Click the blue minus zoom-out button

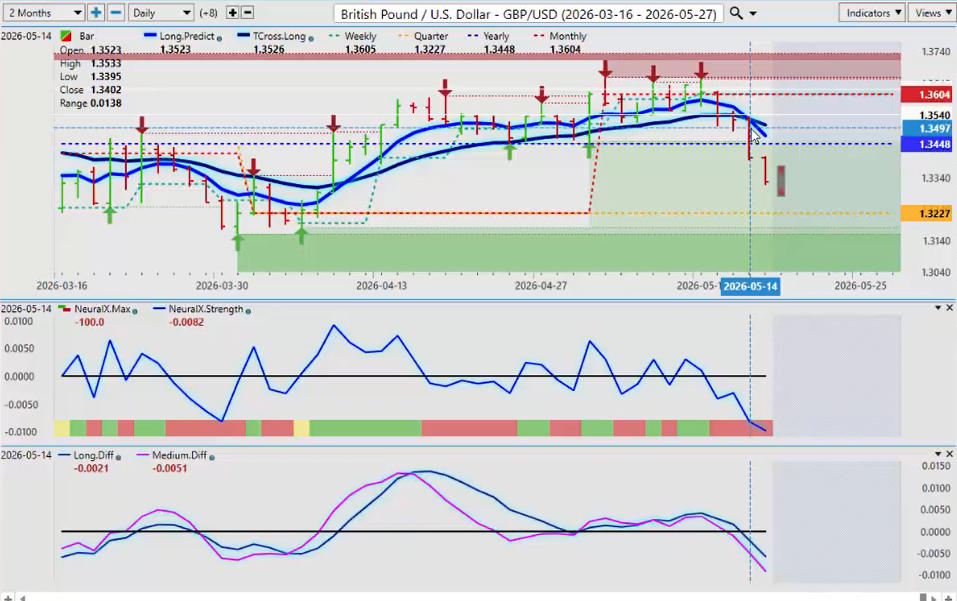pyautogui.click(x=116, y=13)
